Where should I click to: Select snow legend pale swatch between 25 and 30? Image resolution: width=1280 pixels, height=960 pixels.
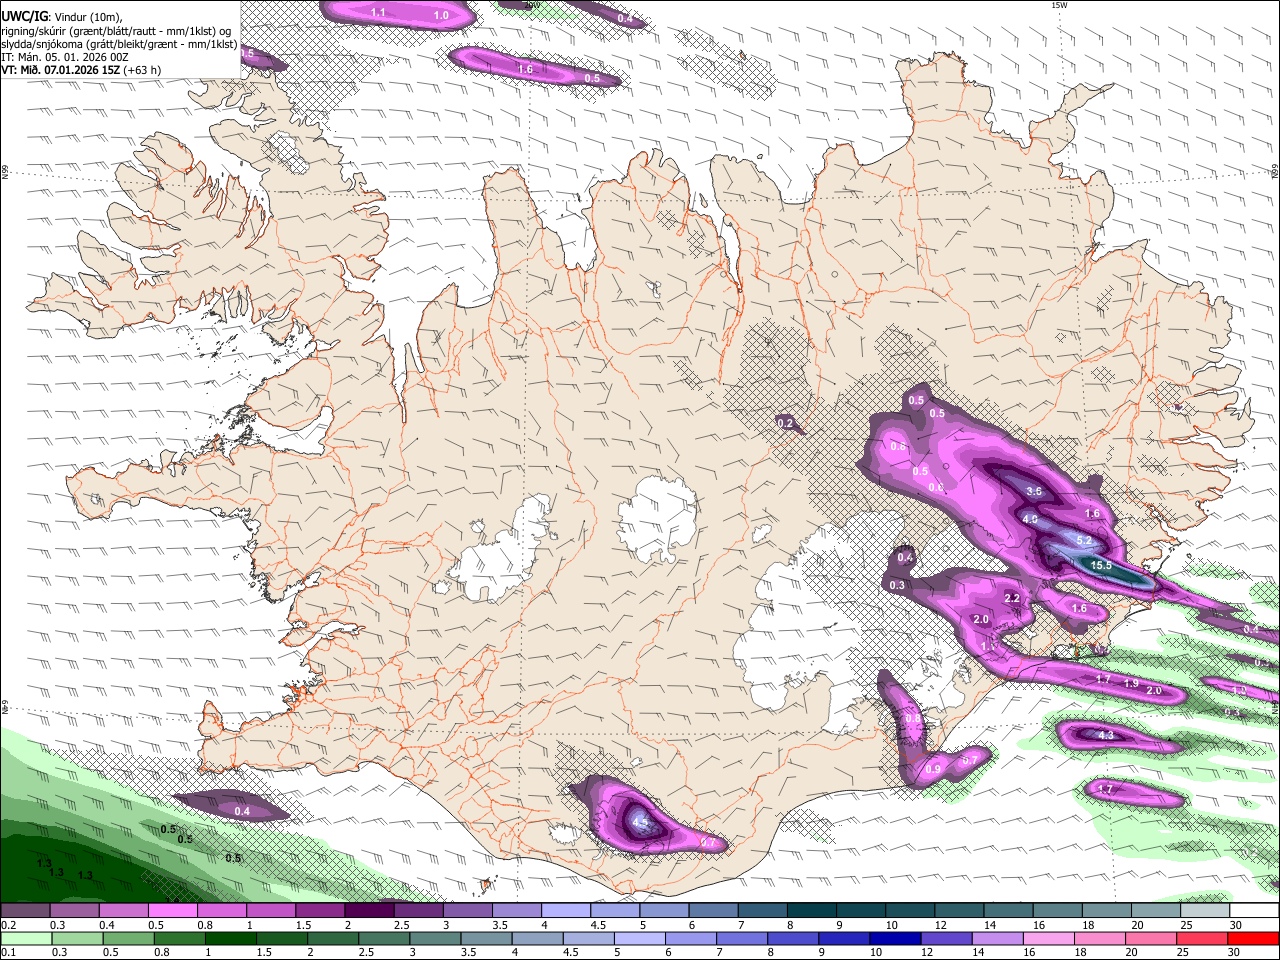[1205, 911]
